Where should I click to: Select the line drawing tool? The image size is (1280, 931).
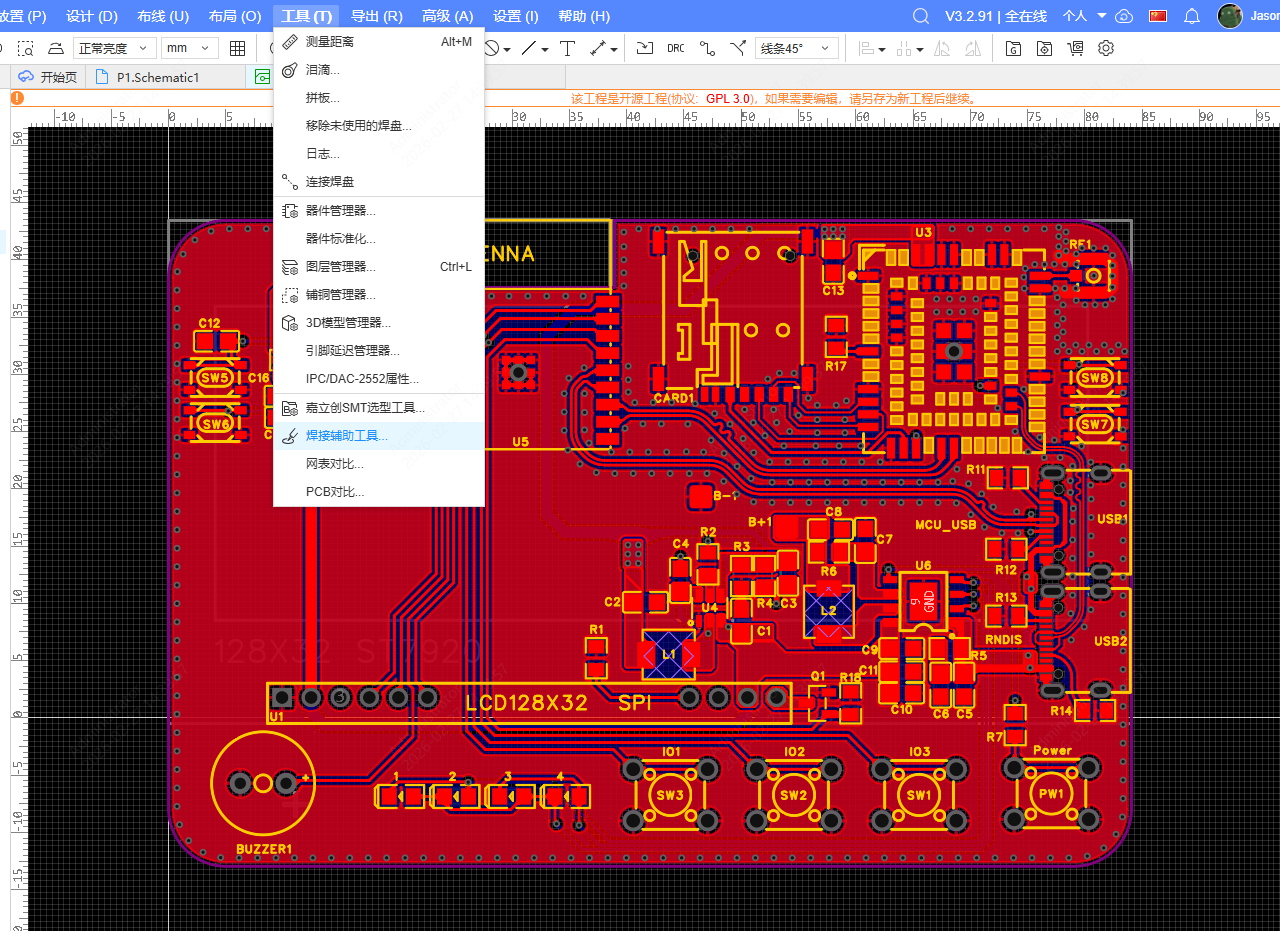(x=529, y=48)
